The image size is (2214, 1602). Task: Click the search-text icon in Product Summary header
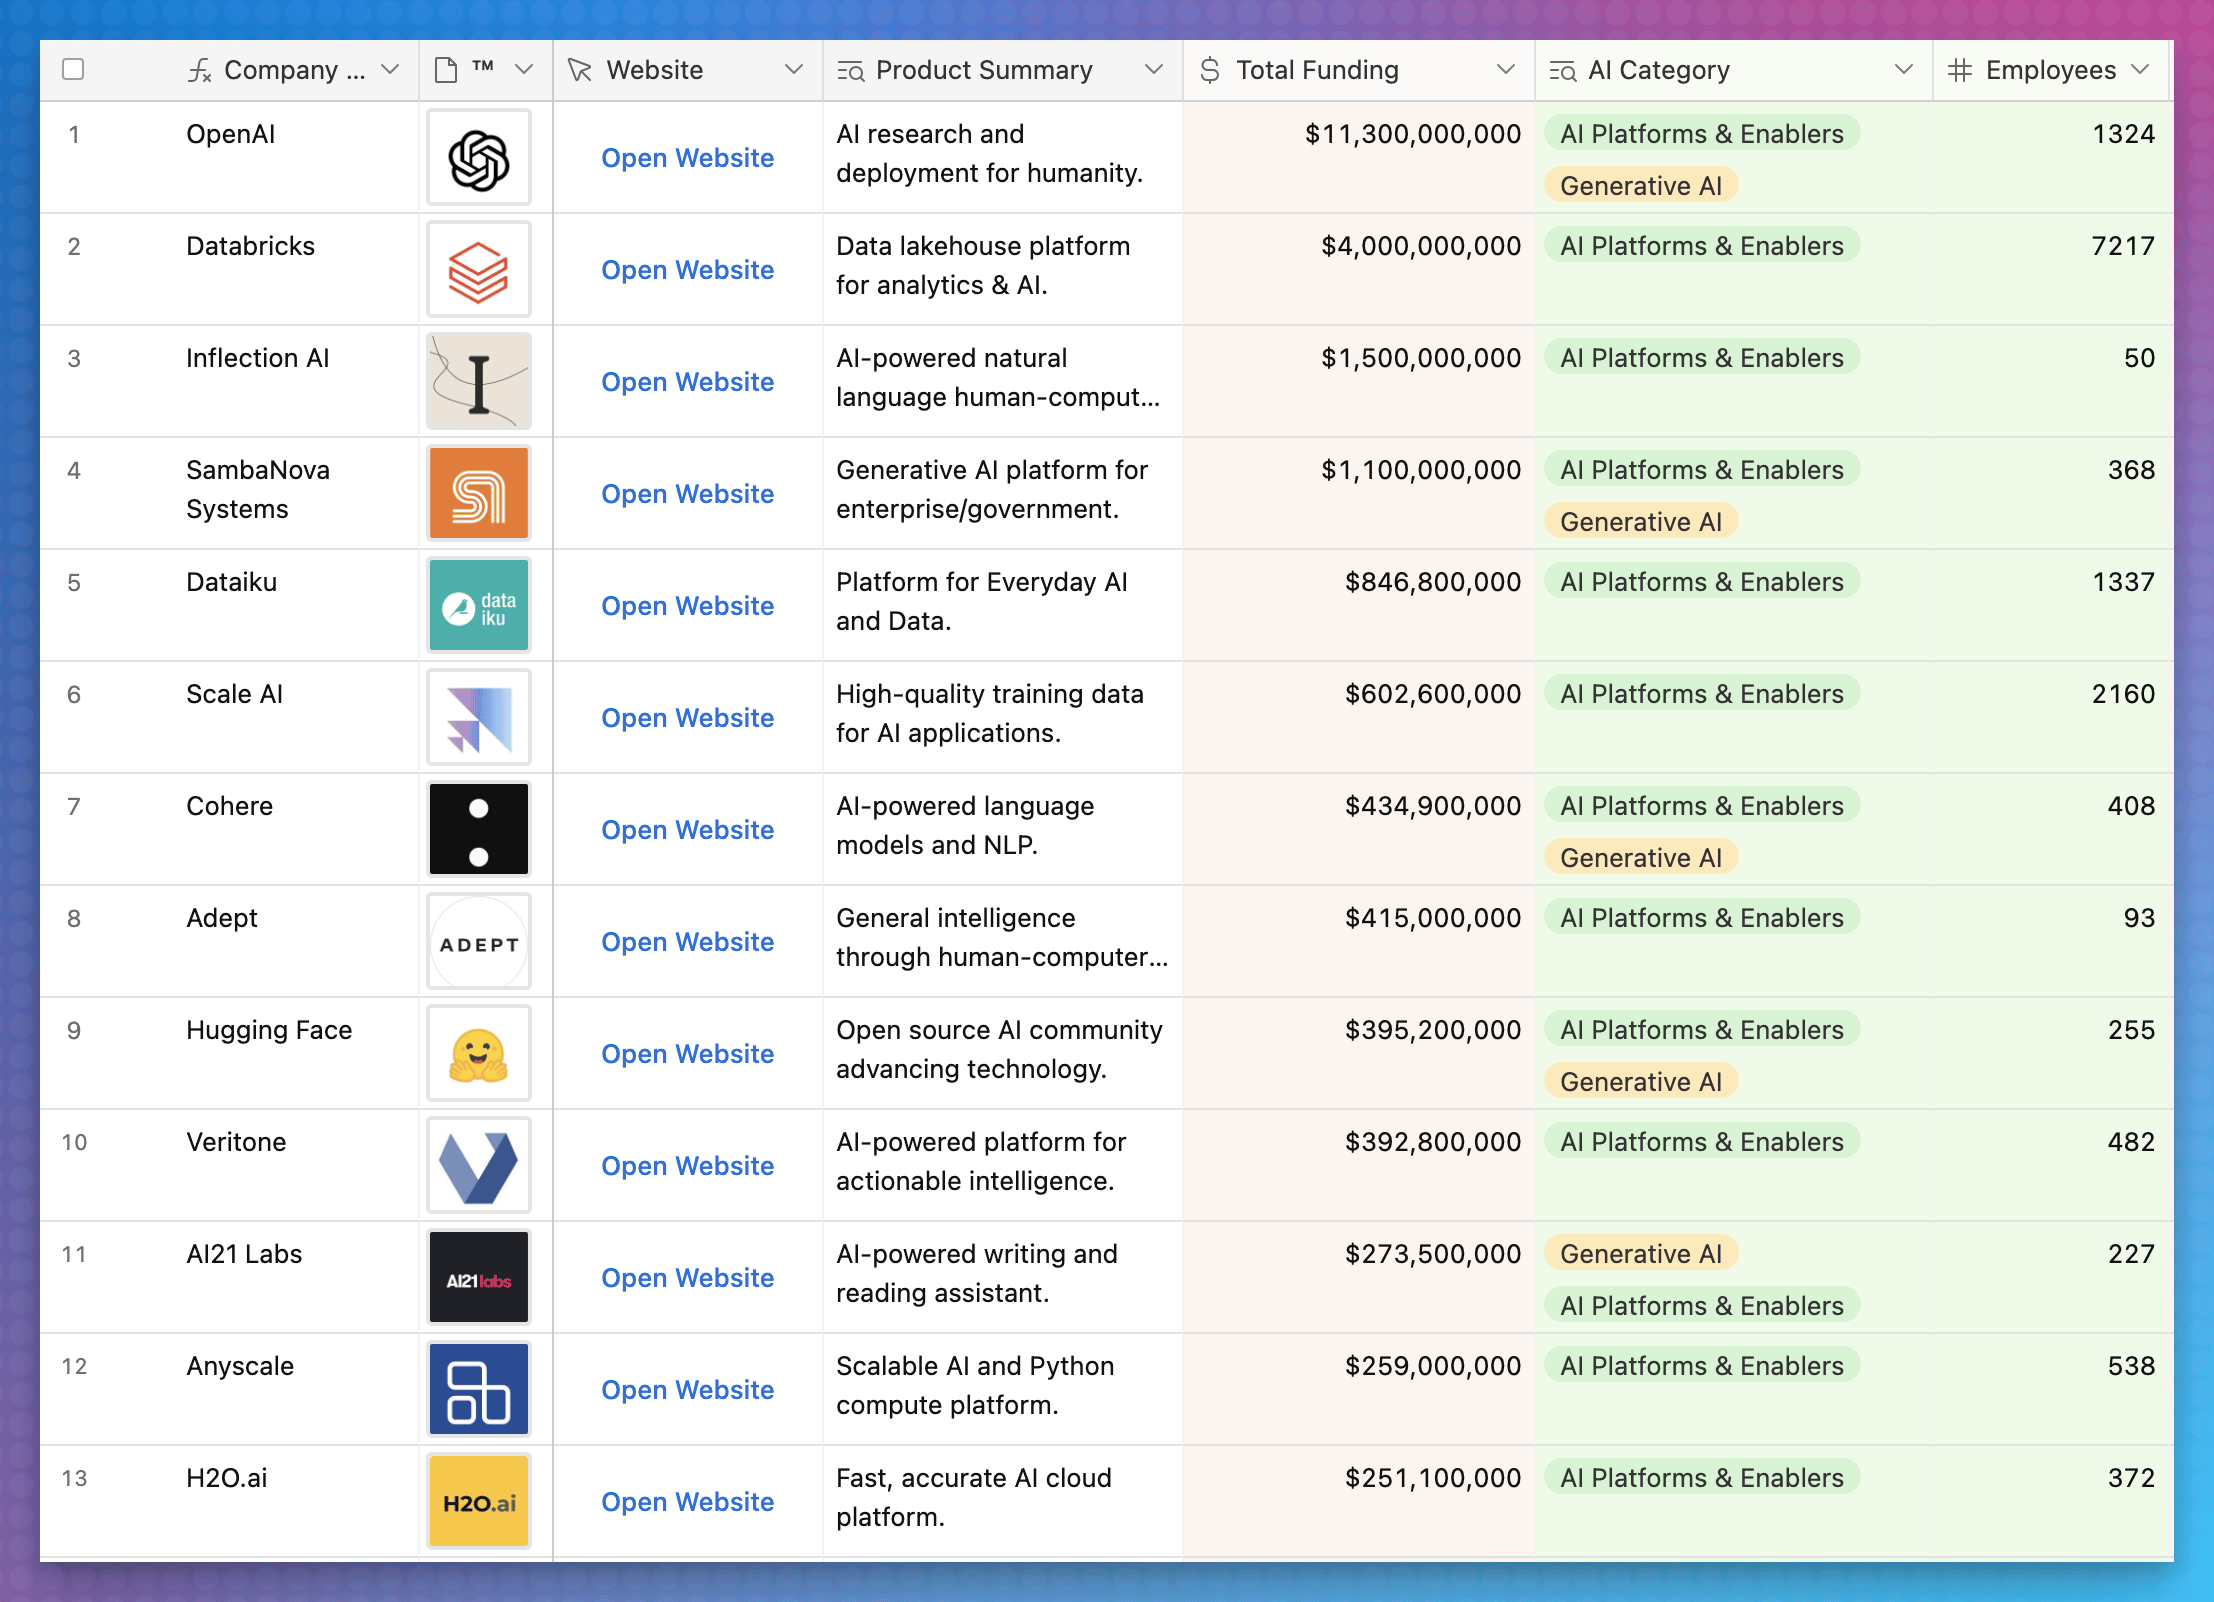click(x=850, y=71)
